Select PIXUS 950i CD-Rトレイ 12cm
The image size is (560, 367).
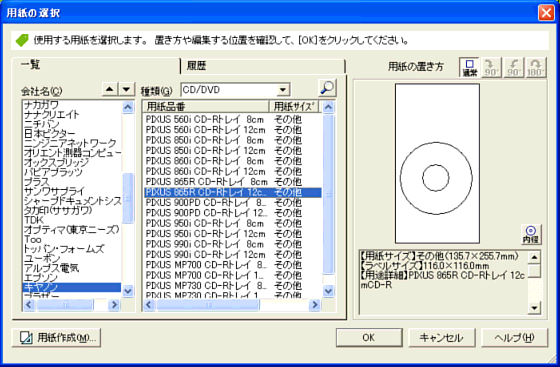pyautogui.click(x=233, y=234)
